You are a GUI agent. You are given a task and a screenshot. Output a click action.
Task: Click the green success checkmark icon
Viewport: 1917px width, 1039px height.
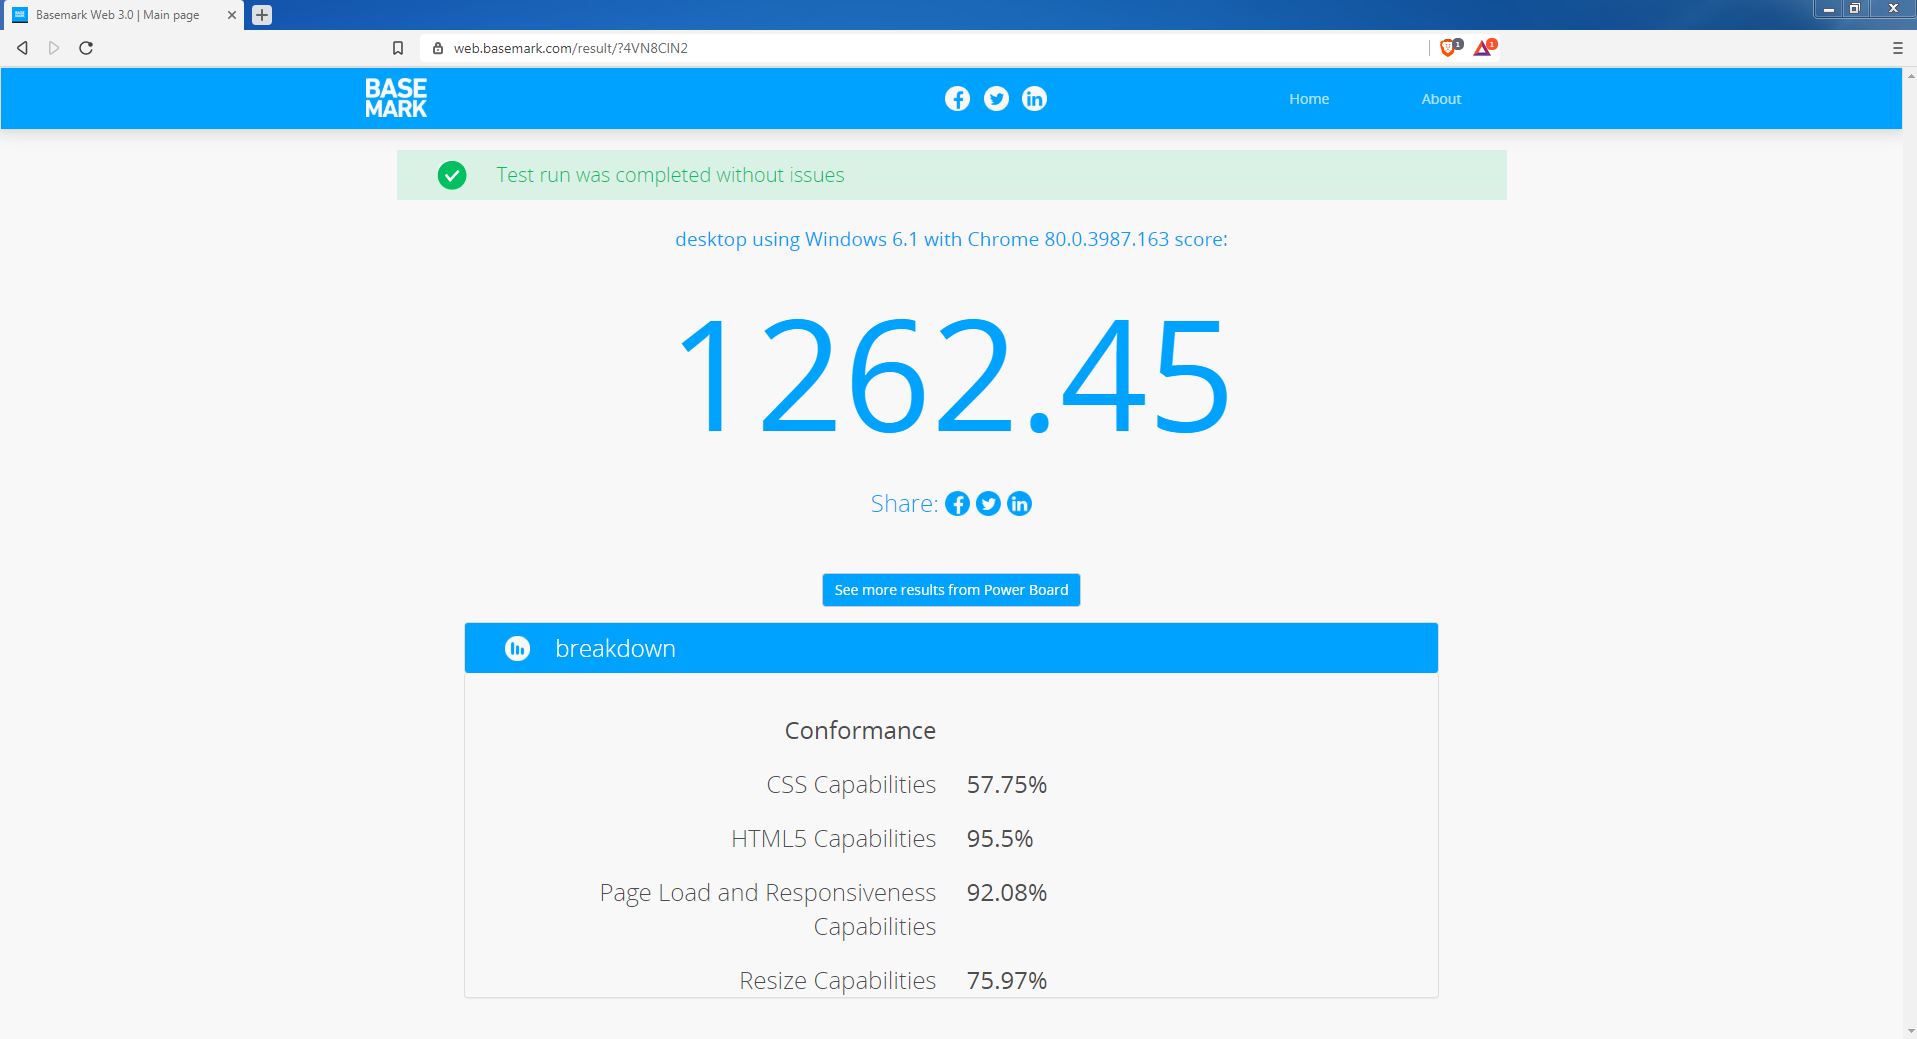pyautogui.click(x=452, y=175)
